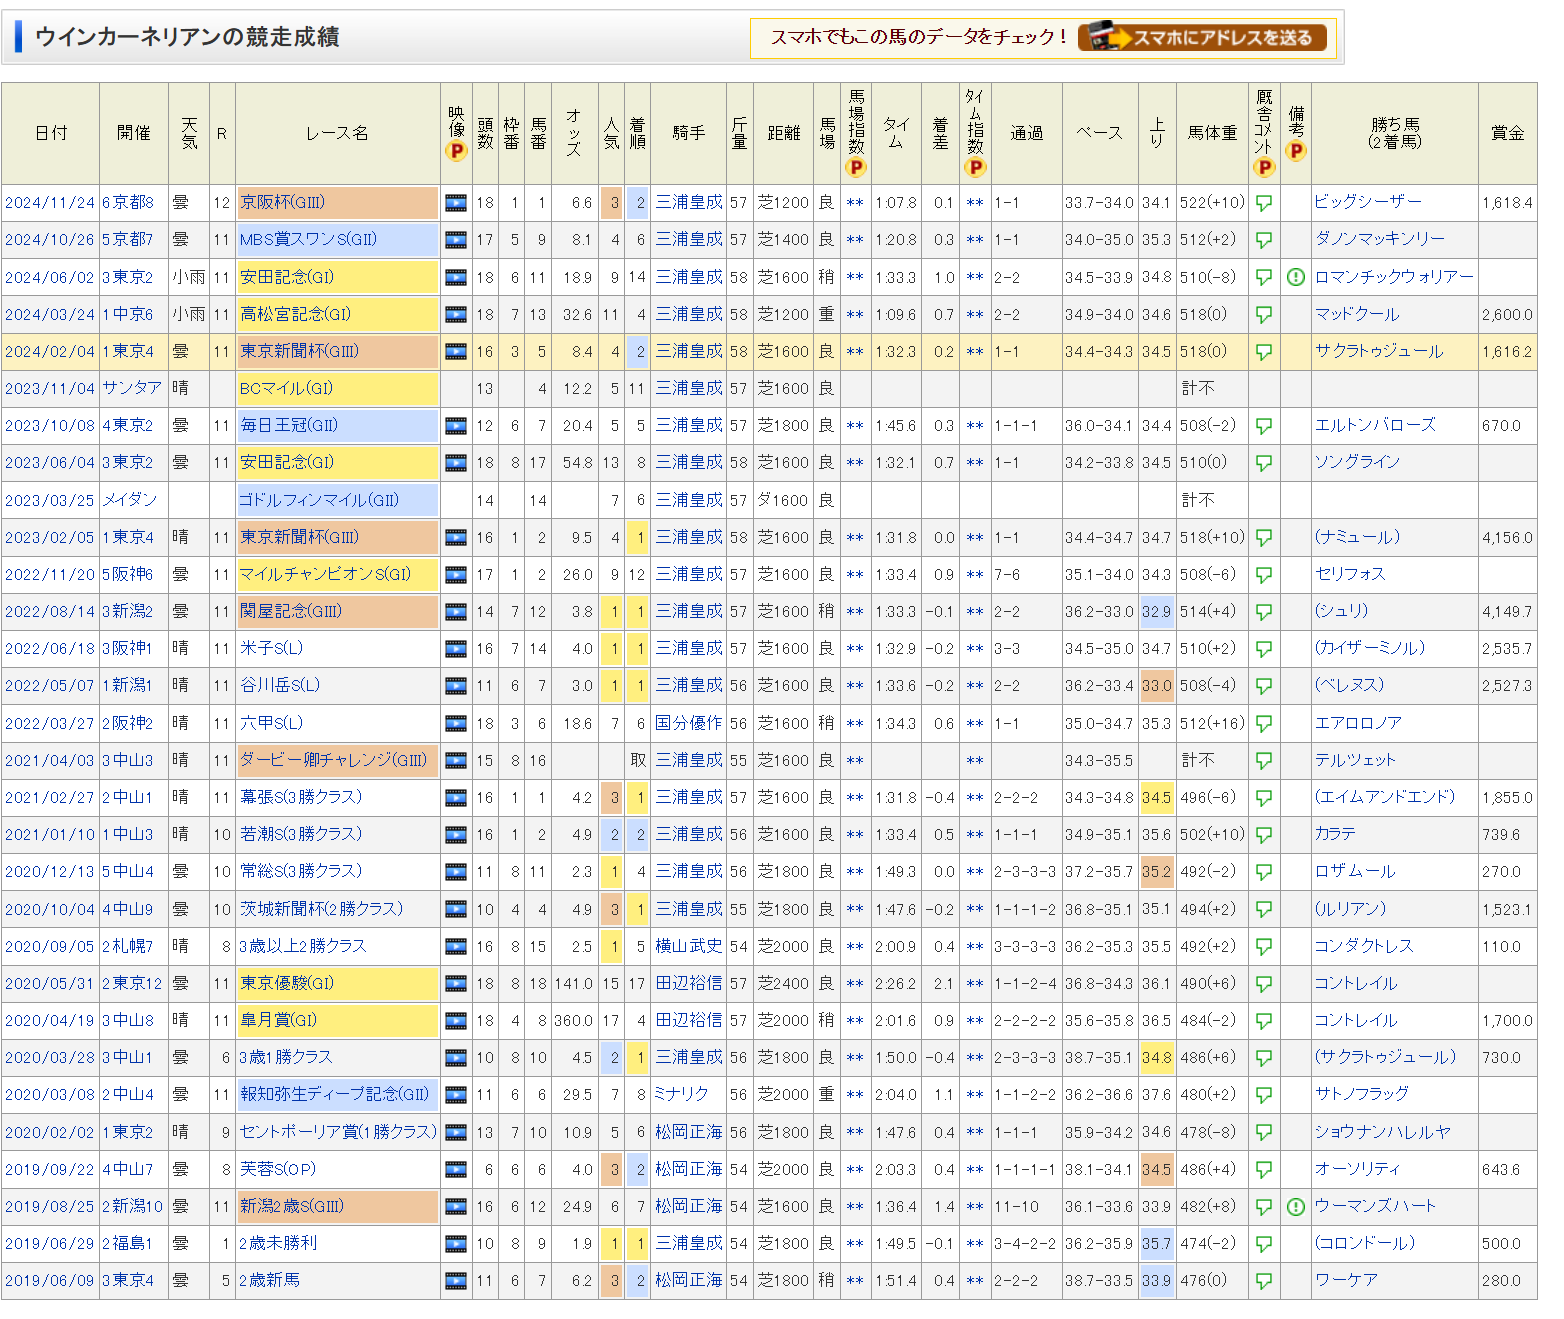Click premium P icon under 映像 header
Screen dimensions: 1564x1319
(456, 151)
